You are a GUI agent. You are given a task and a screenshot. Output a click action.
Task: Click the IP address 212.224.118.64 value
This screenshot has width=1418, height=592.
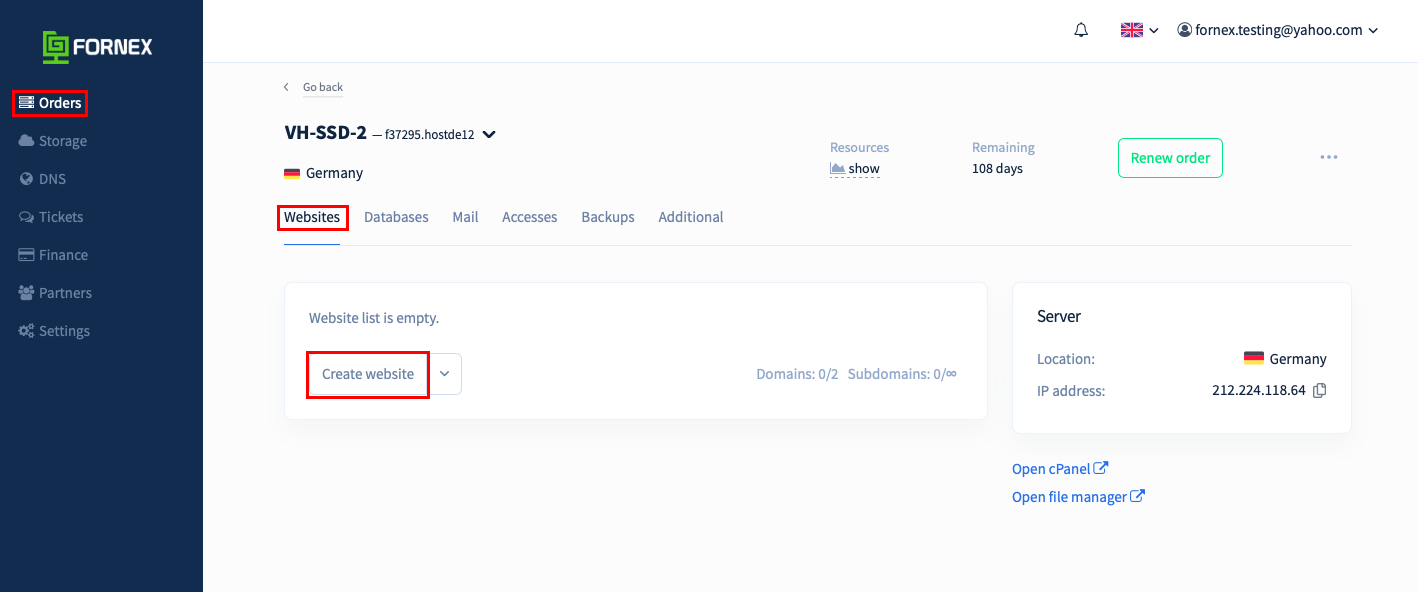[x=1259, y=391]
